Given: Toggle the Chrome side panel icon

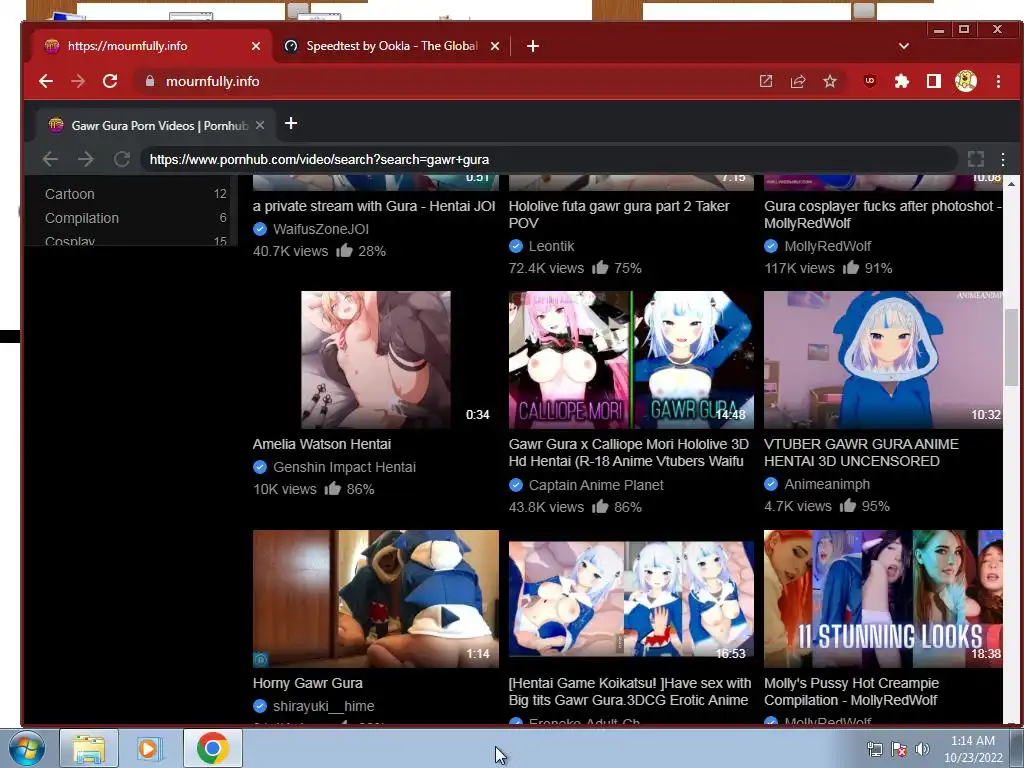Looking at the screenshot, I should click(x=934, y=81).
